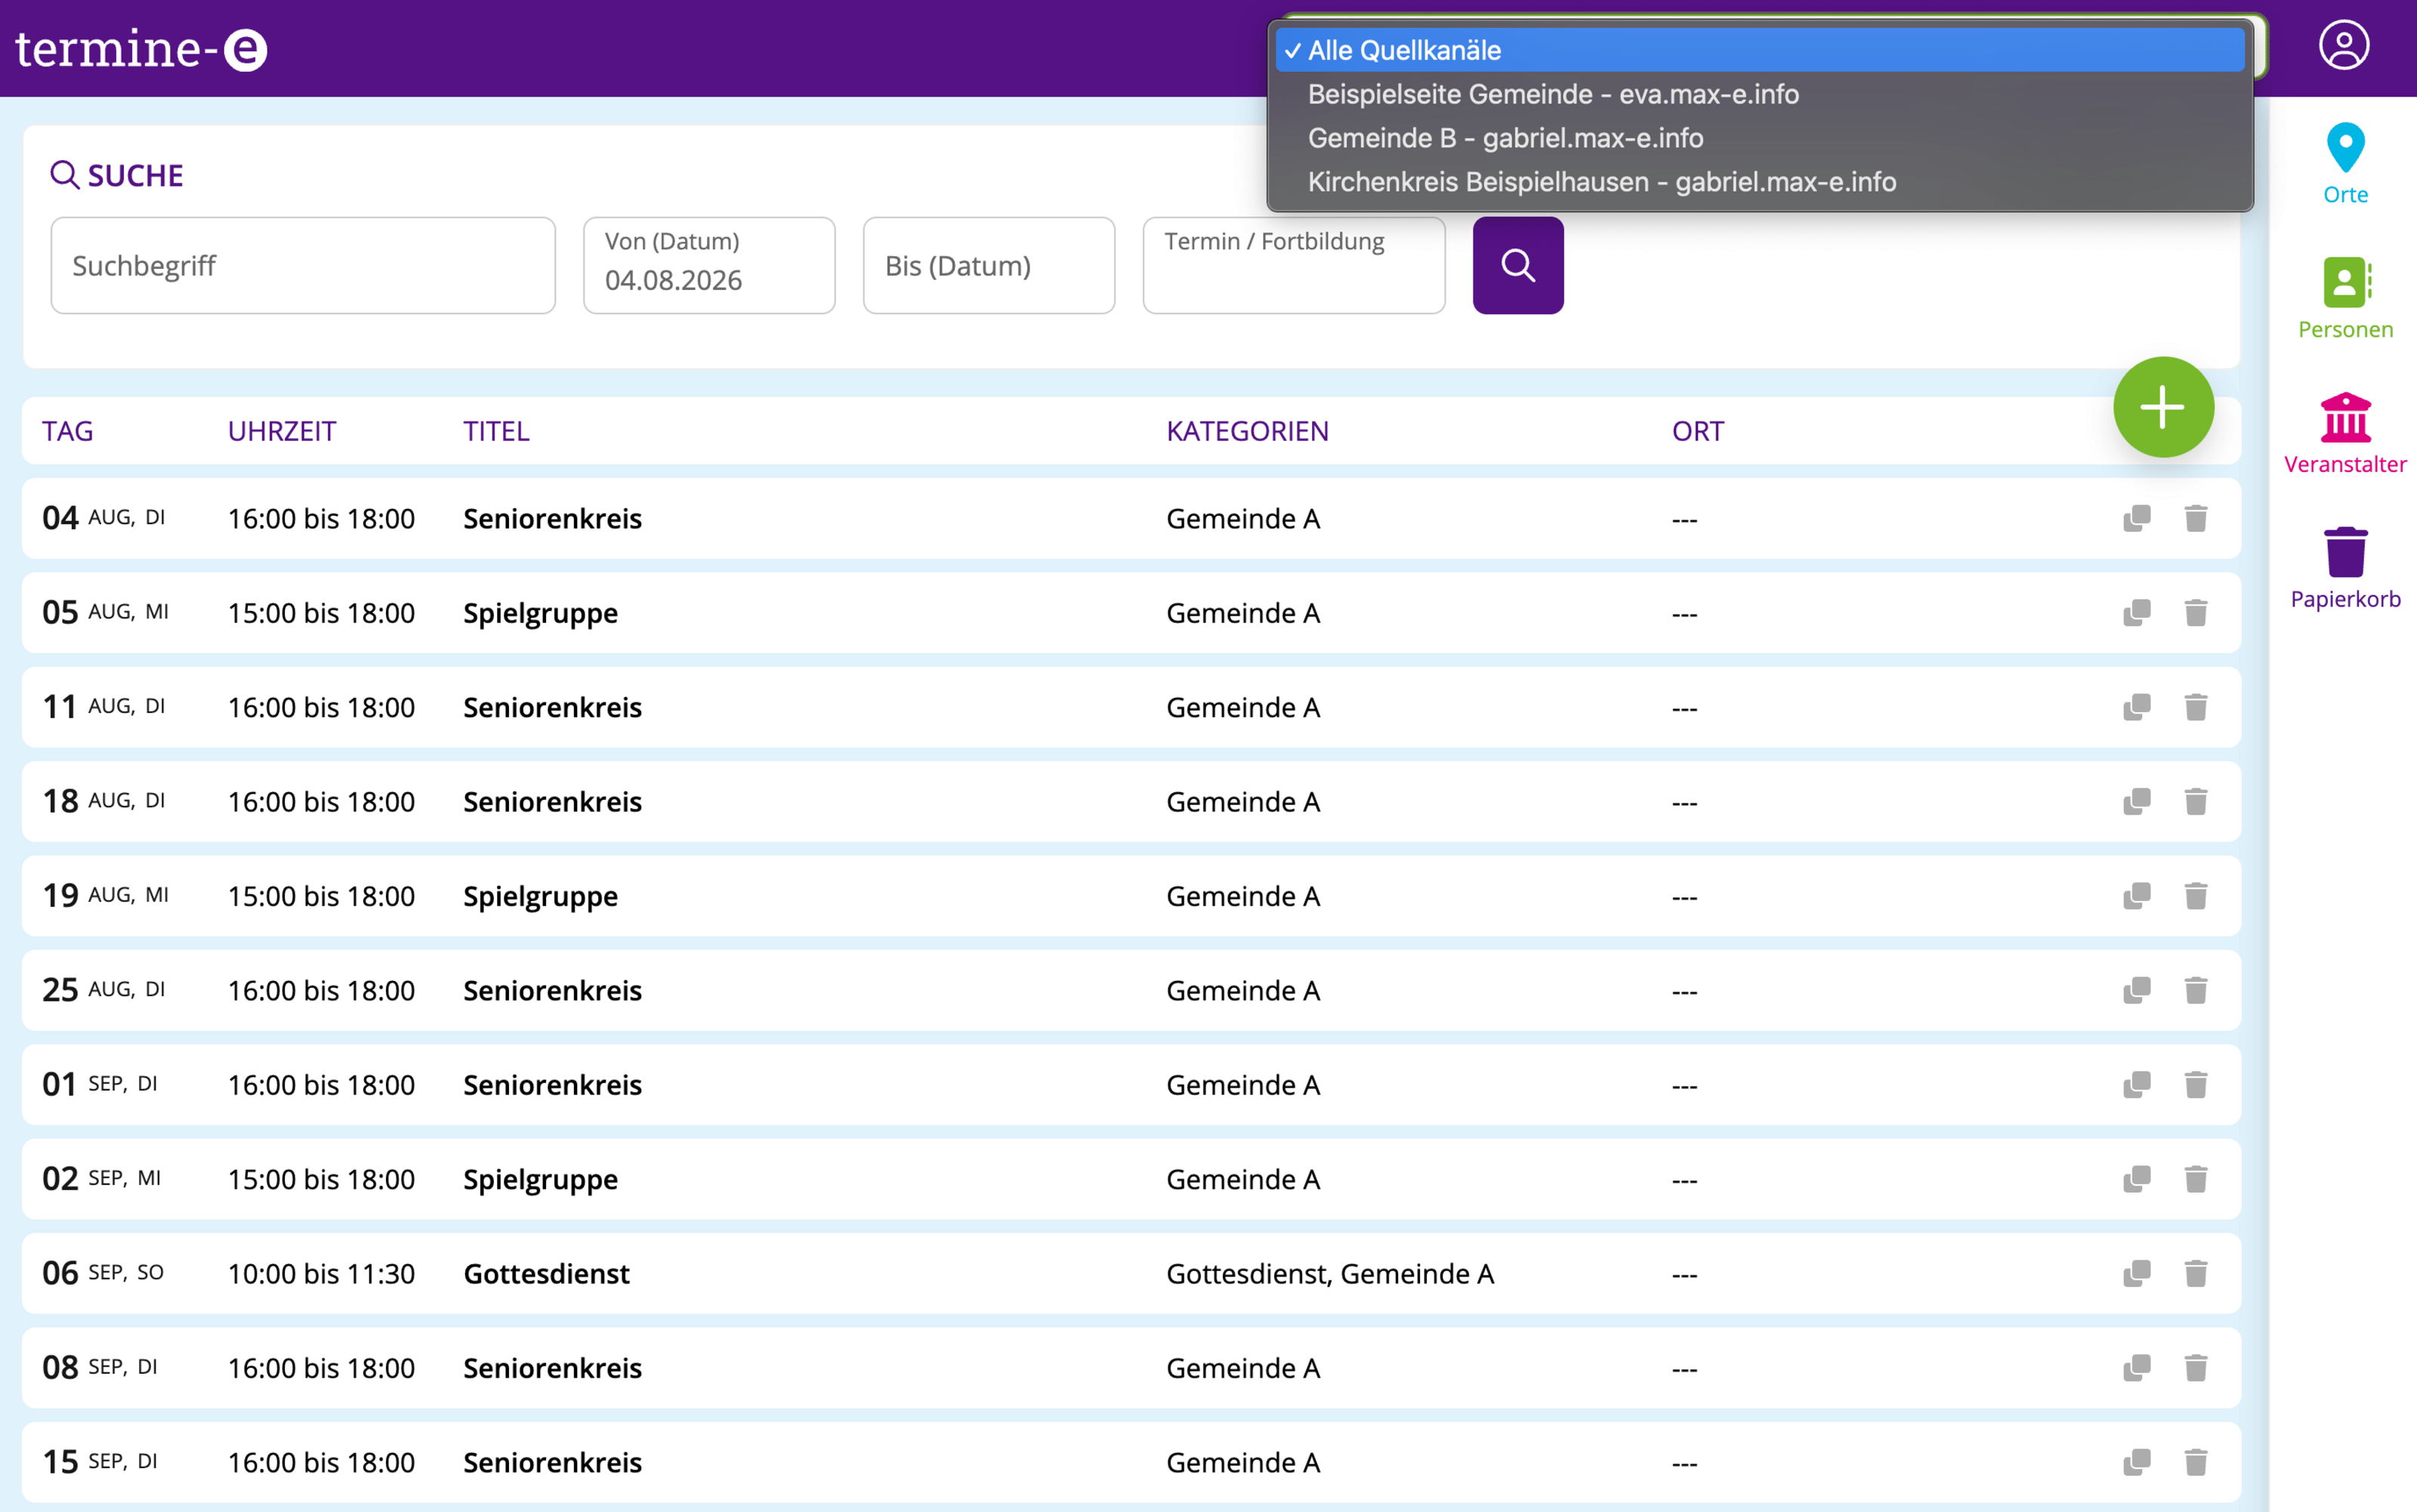Duplicate the 01 Sep Seniorenkreis event
The width and height of the screenshot is (2417, 1512).
[x=2137, y=1084]
